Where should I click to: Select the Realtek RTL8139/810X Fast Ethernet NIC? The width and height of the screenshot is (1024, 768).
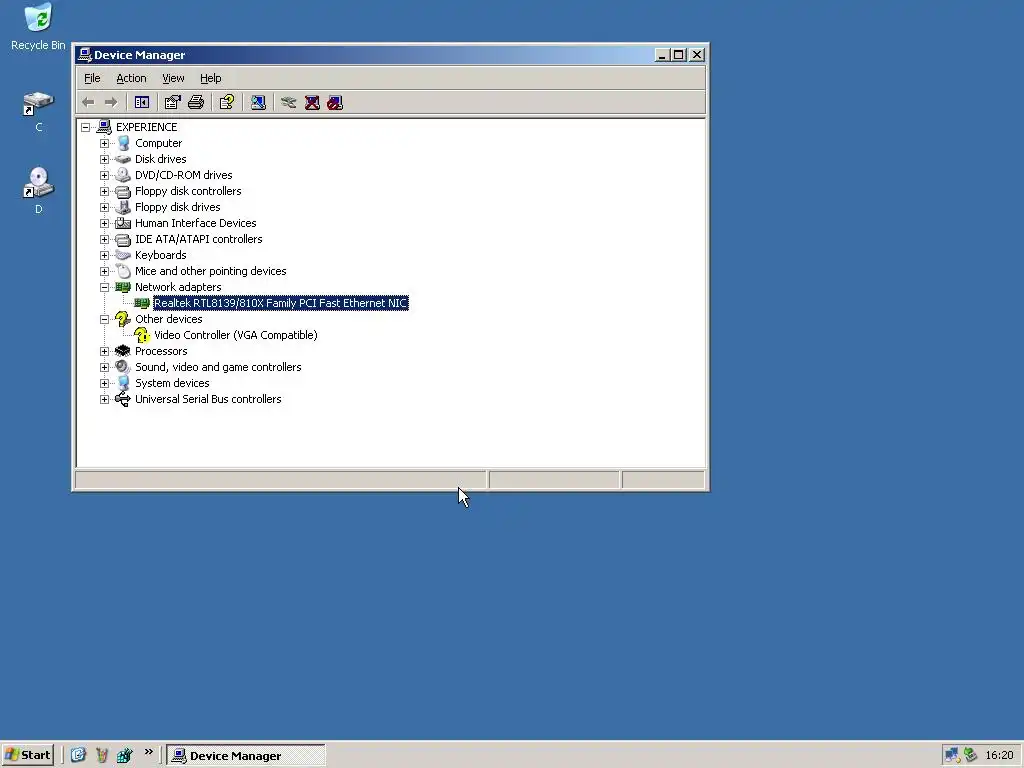pos(281,303)
